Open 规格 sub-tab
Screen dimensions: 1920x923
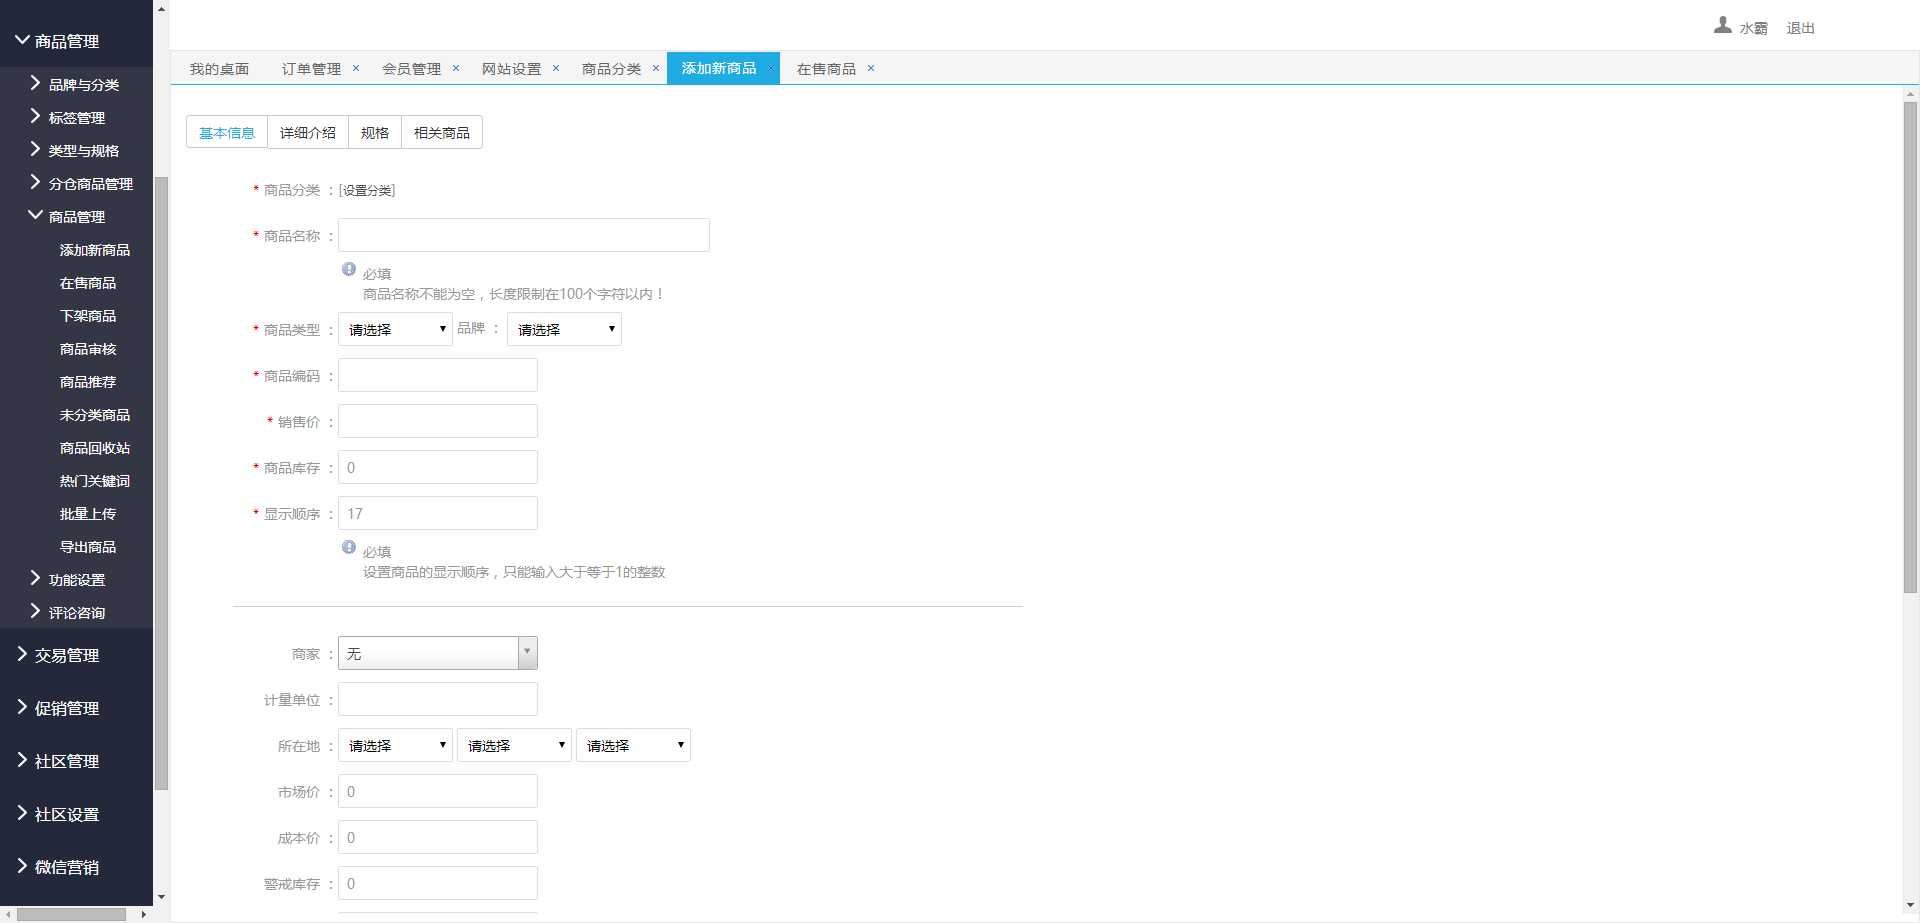tap(375, 132)
